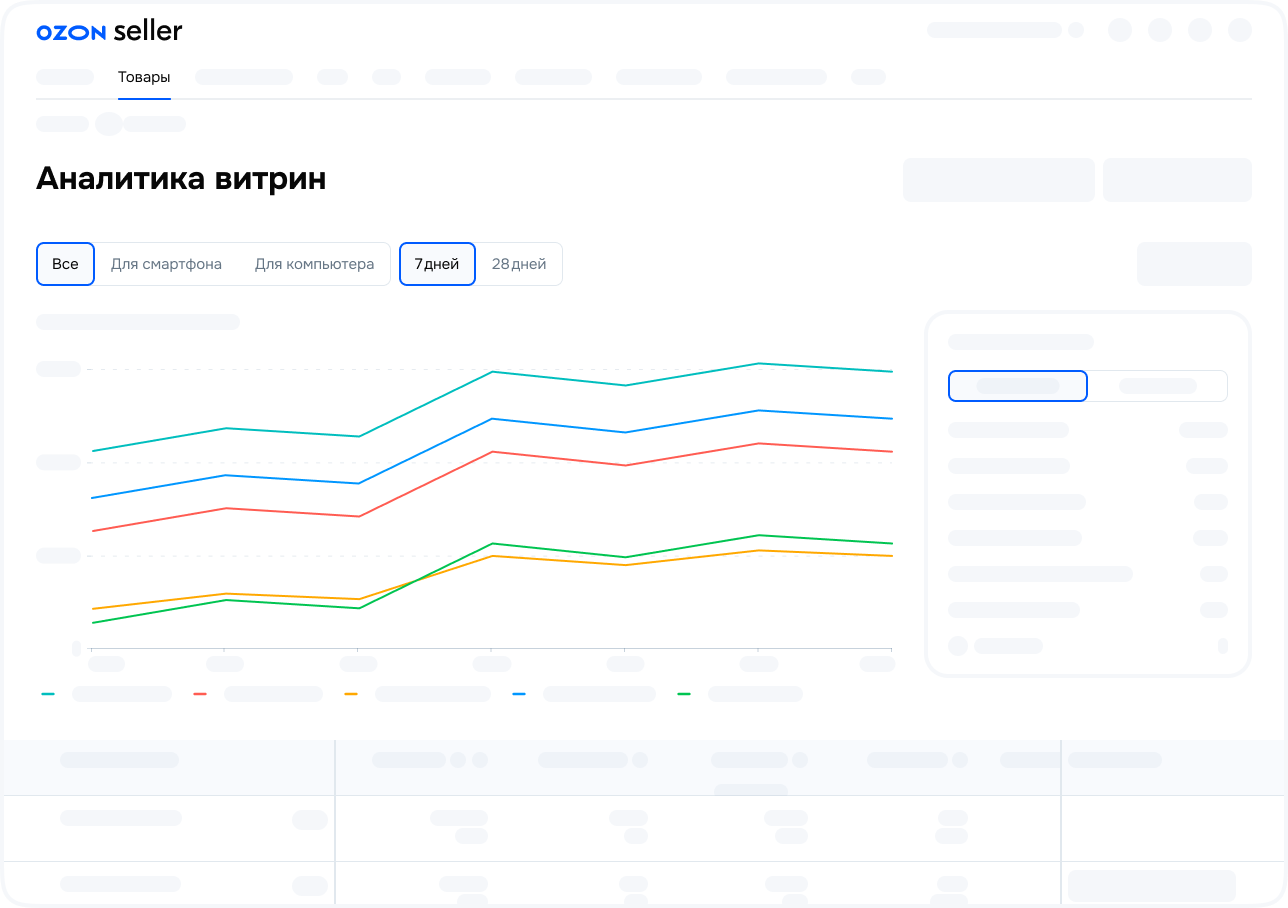This screenshot has height=908, width=1288.
Task: Click the Аналитика витрин heading
Action: coord(181,178)
